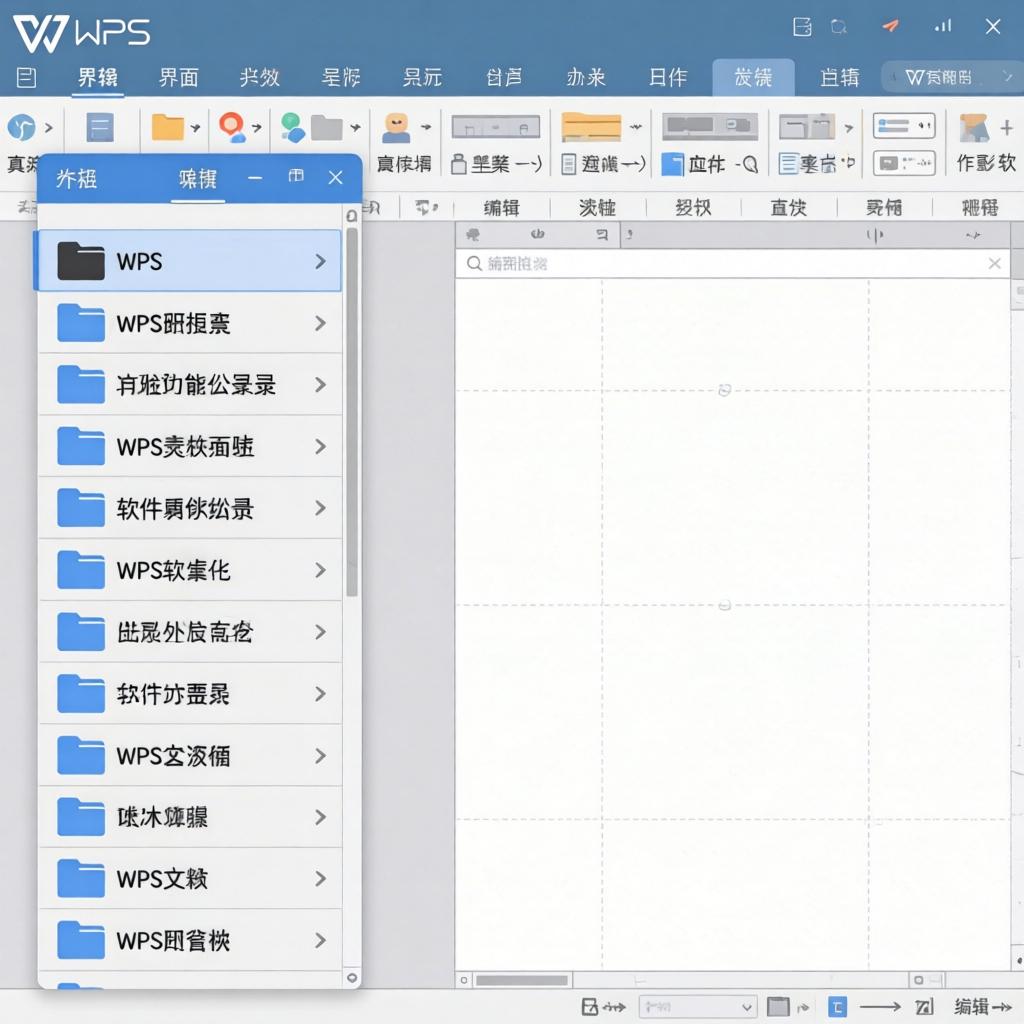Expand the WPS文 folder row chevron
The height and width of the screenshot is (1024, 1024).
coord(320,878)
